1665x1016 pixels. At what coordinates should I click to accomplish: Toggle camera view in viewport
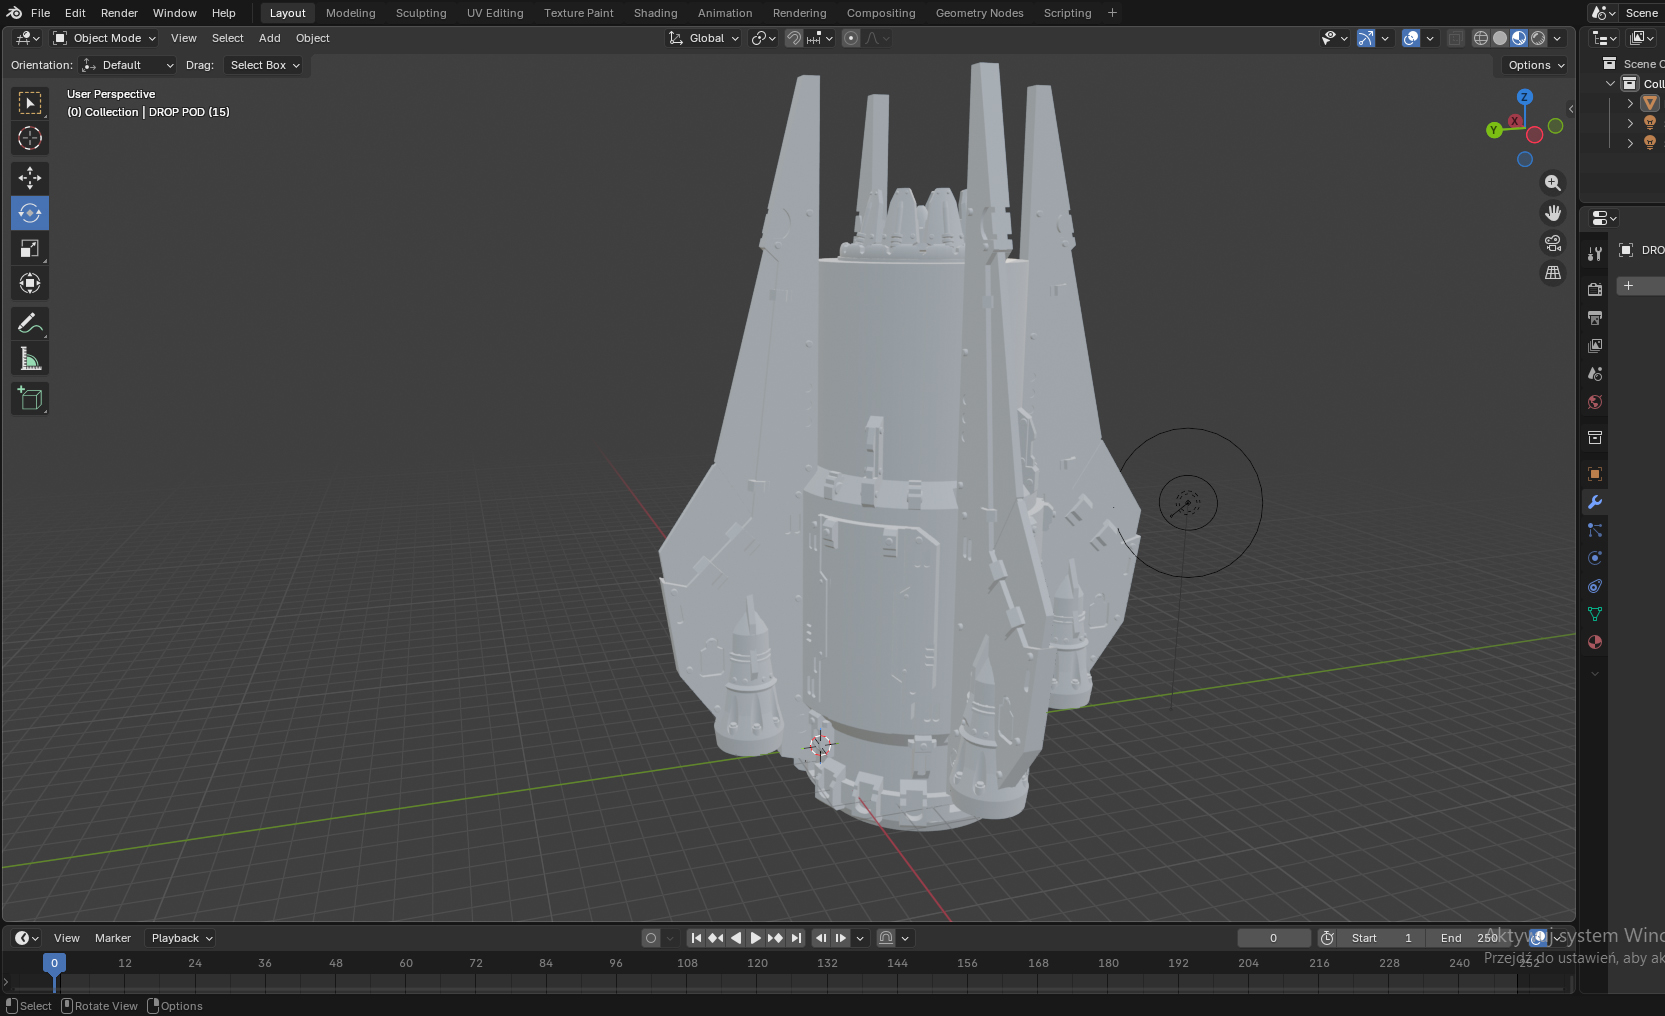tap(1553, 243)
